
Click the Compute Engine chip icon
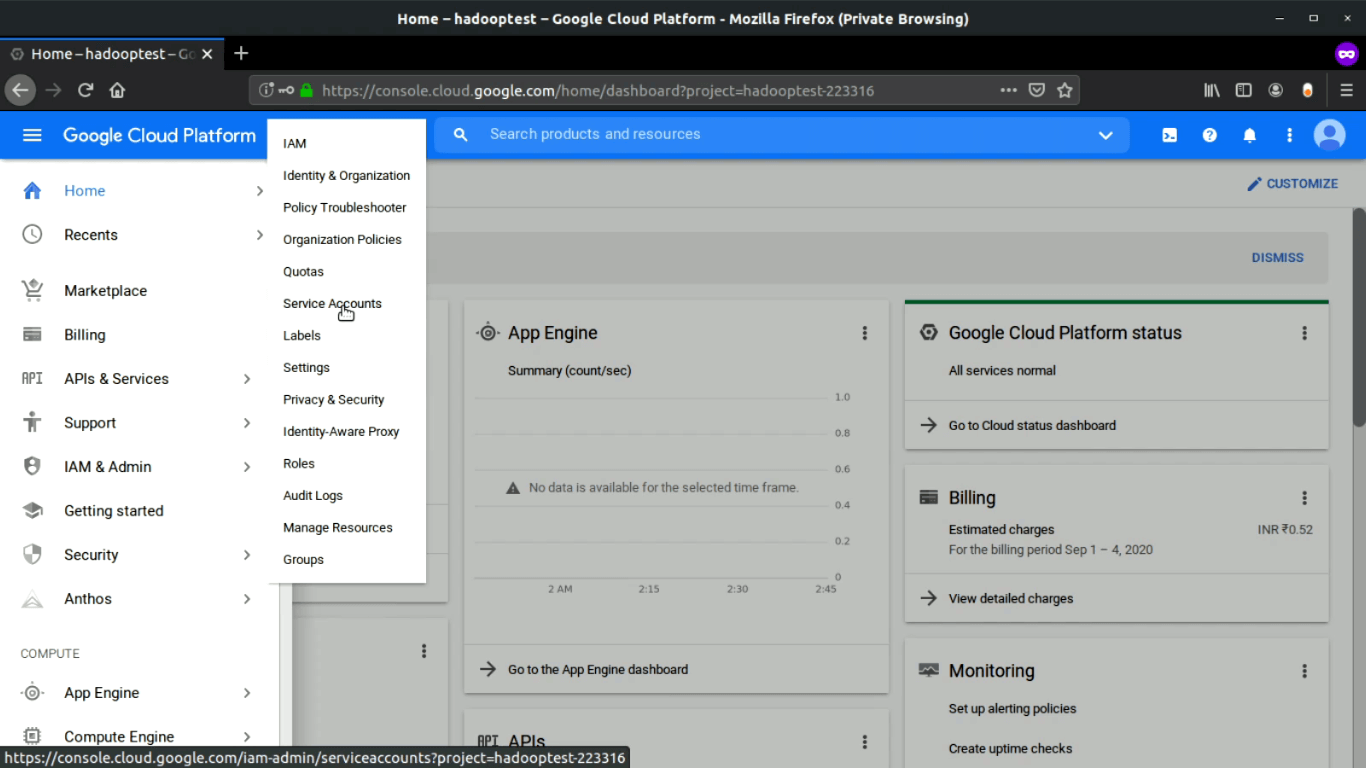click(32, 737)
